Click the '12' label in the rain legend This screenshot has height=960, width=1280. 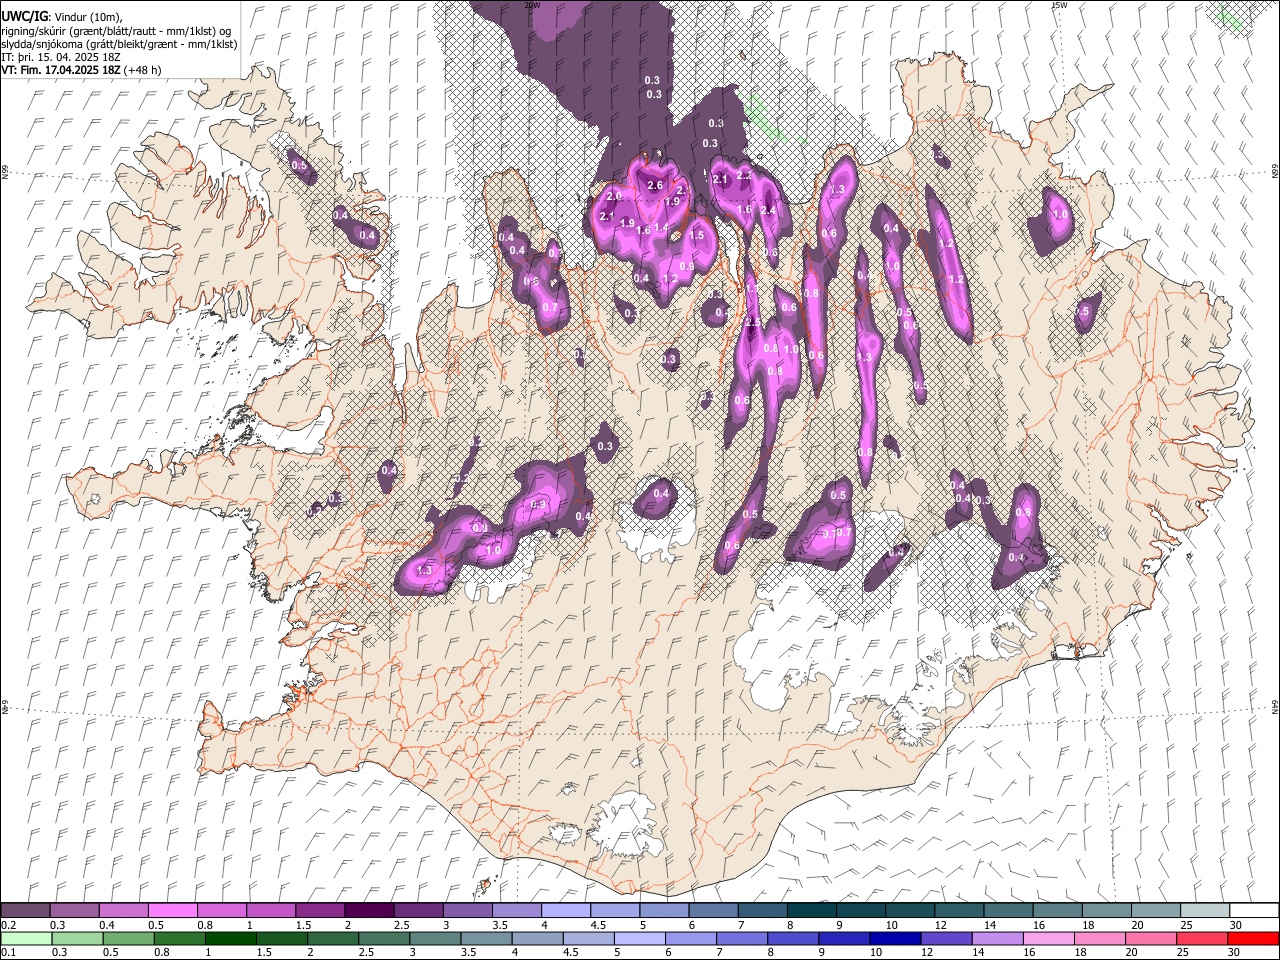click(927, 952)
